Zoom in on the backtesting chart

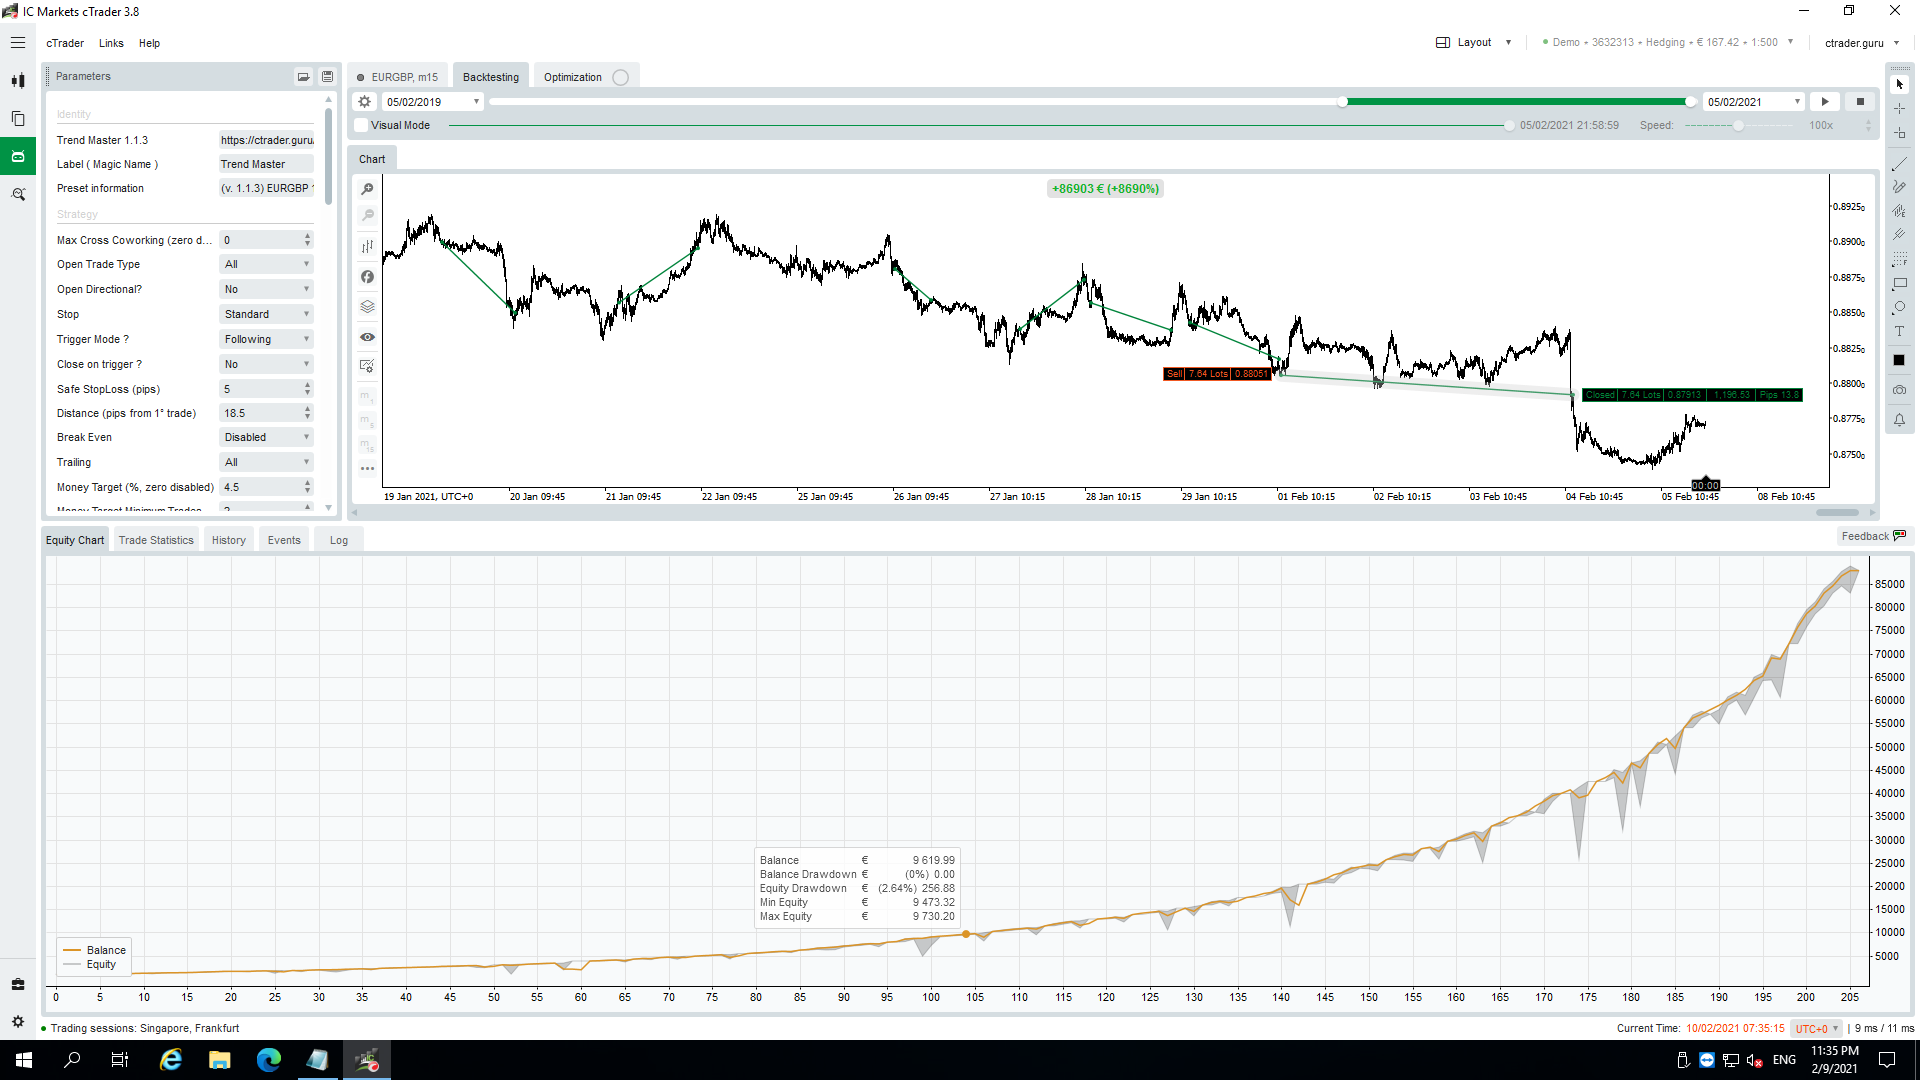tap(367, 189)
